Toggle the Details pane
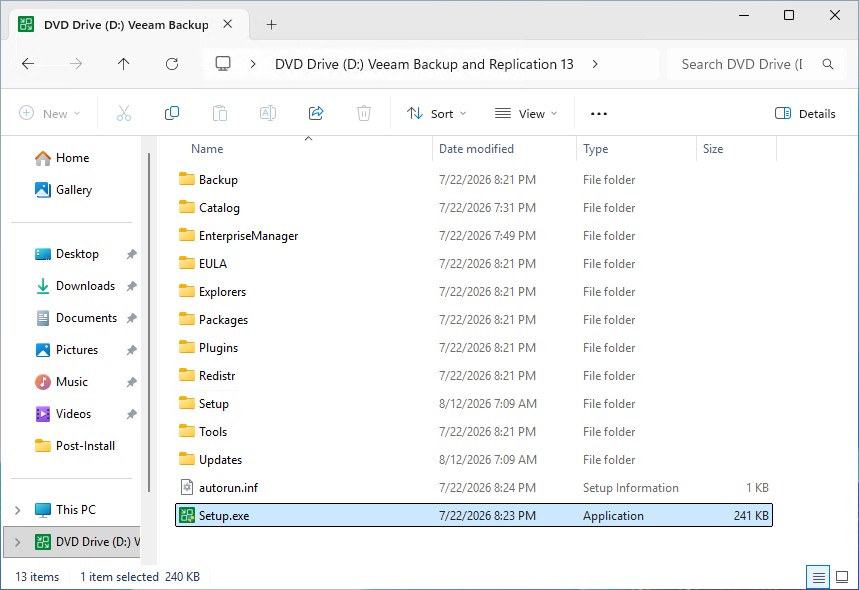The width and height of the screenshot is (859, 590). [x=805, y=113]
